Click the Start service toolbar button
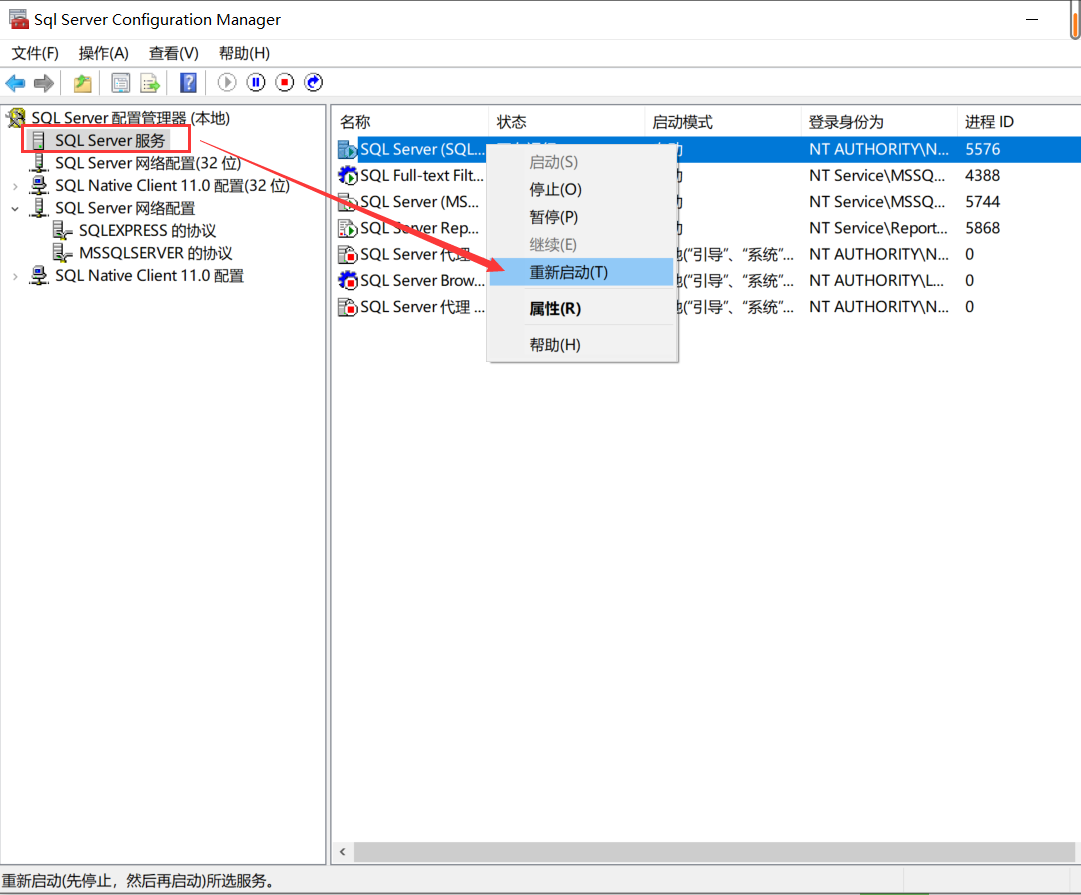This screenshot has width=1081, height=895. 227,83
